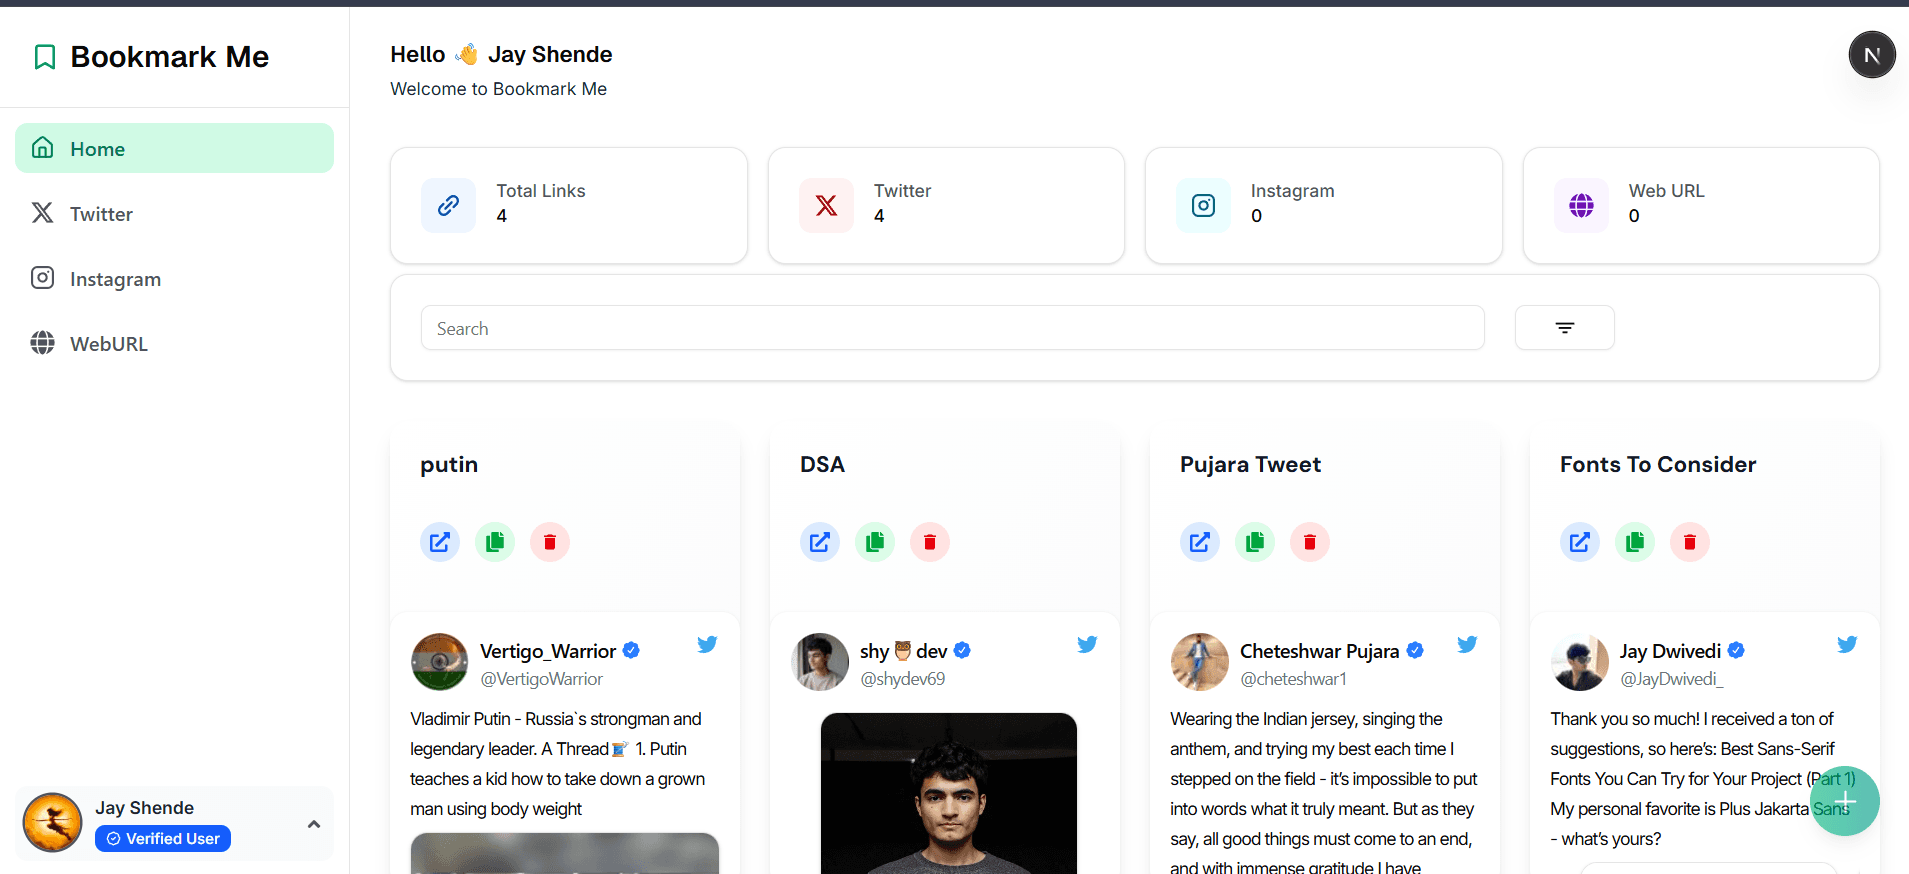Click the @VertigoWarrior handle
This screenshot has height=874, width=1909.
[x=542, y=679]
